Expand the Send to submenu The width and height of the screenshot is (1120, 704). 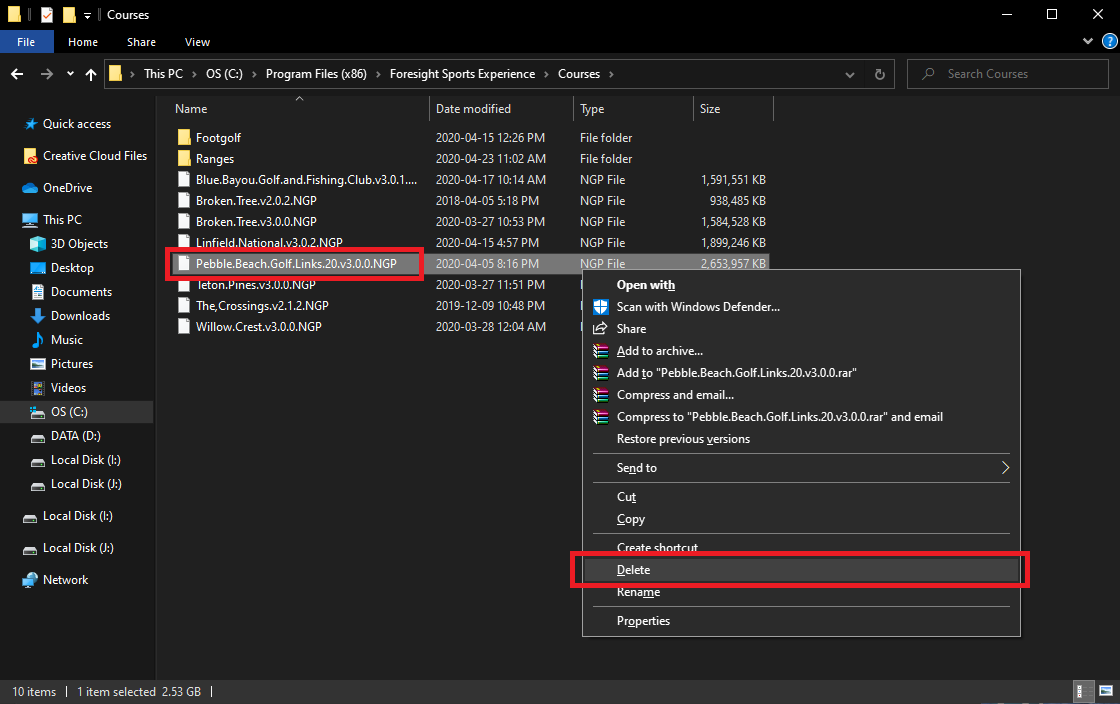[801, 468]
